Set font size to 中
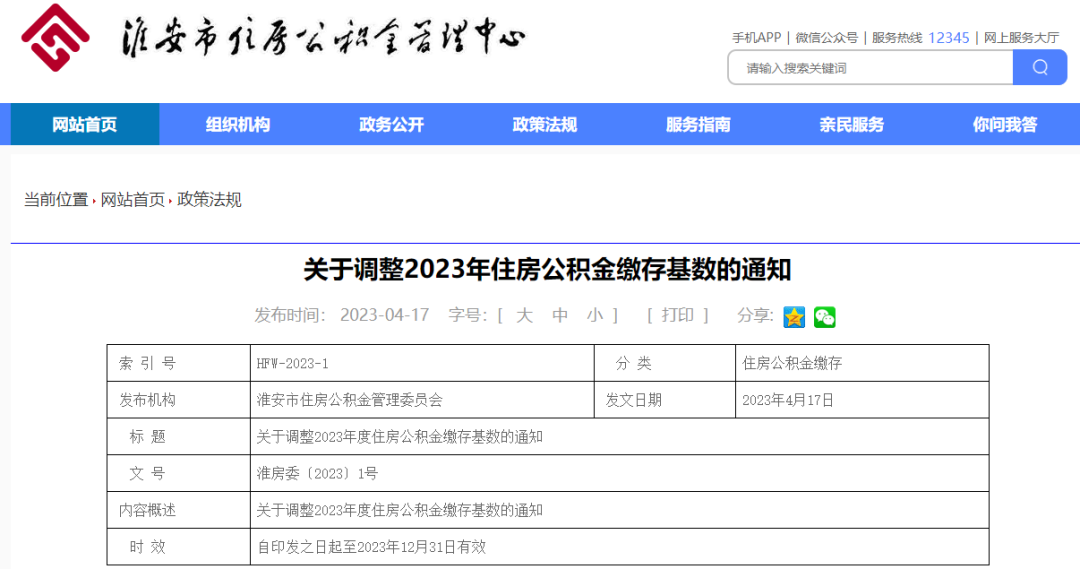Image resolution: width=1080 pixels, height=569 pixels. point(560,315)
